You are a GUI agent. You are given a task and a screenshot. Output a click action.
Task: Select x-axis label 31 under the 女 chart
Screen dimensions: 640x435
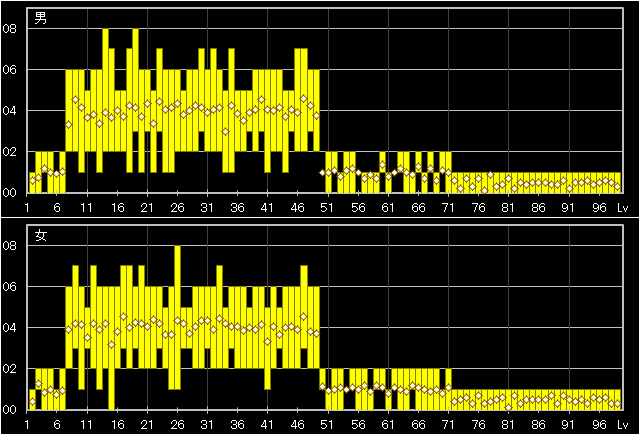coord(207,425)
